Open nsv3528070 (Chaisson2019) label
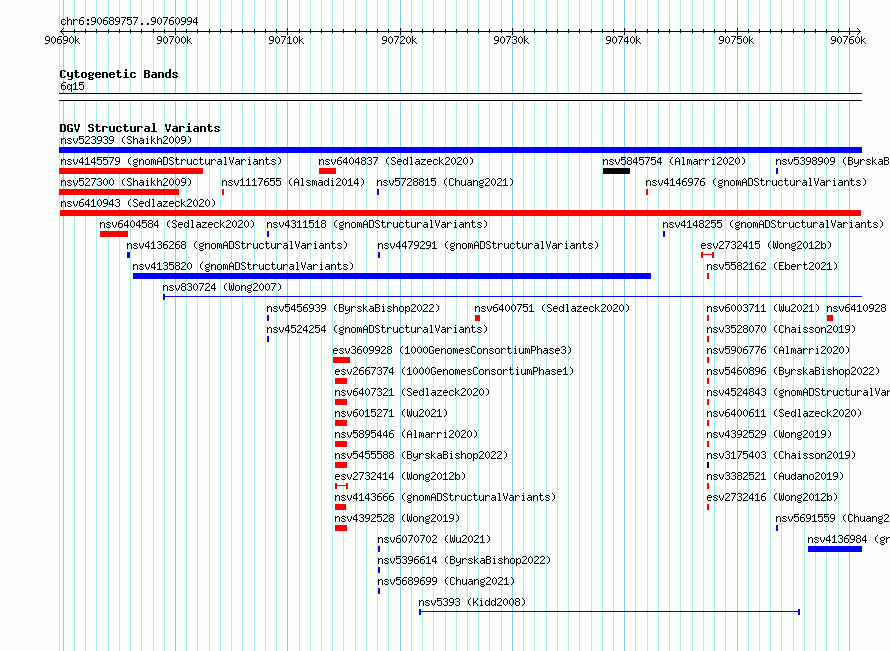The width and height of the screenshot is (890, 651). [x=781, y=329]
